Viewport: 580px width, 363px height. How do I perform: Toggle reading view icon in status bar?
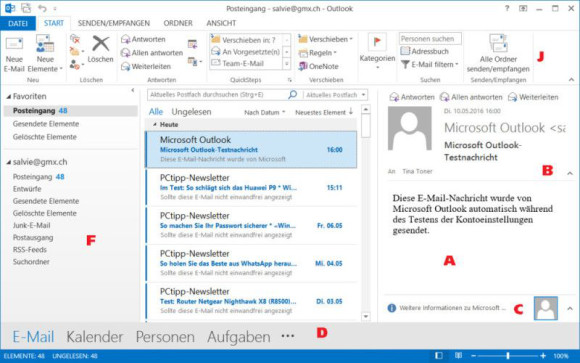click(x=458, y=356)
